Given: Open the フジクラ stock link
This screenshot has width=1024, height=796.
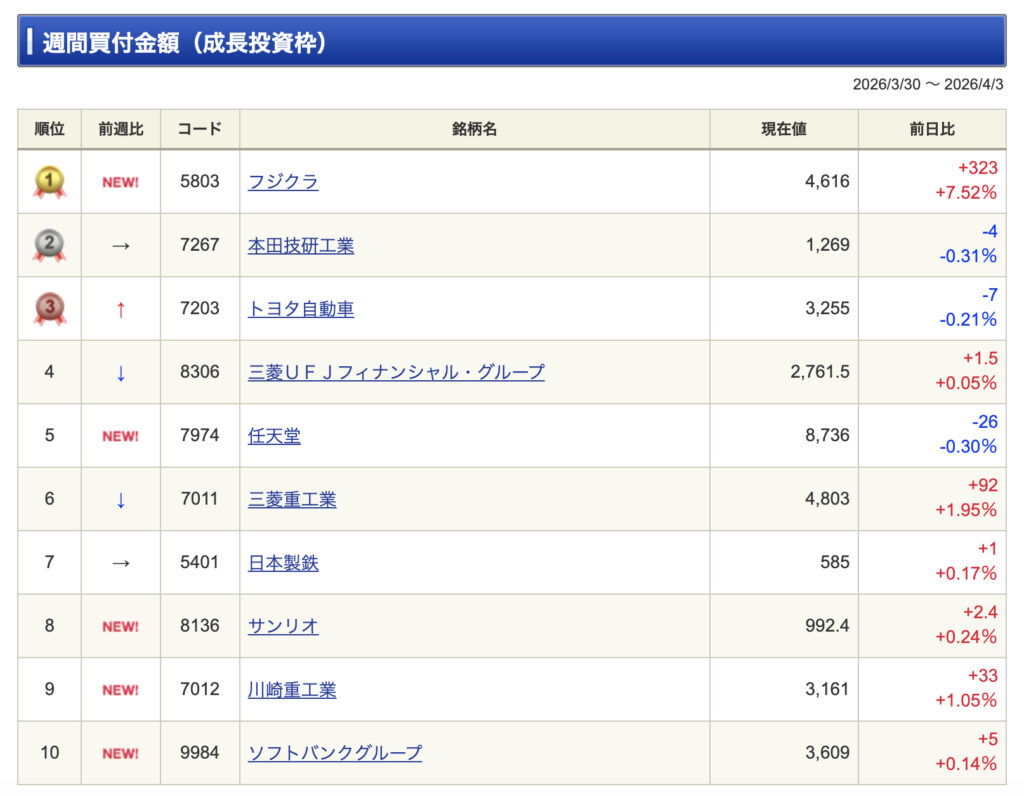Looking at the screenshot, I should coord(283,182).
